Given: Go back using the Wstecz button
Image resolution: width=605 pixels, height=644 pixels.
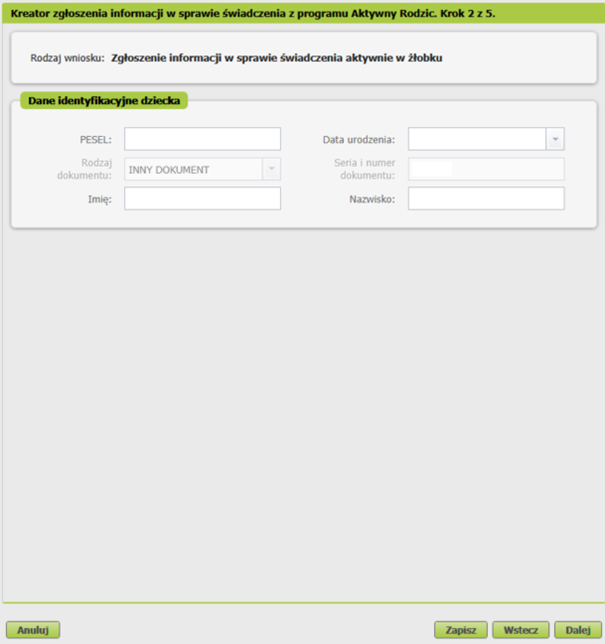Looking at the screenshot, I should coord(521,630).
